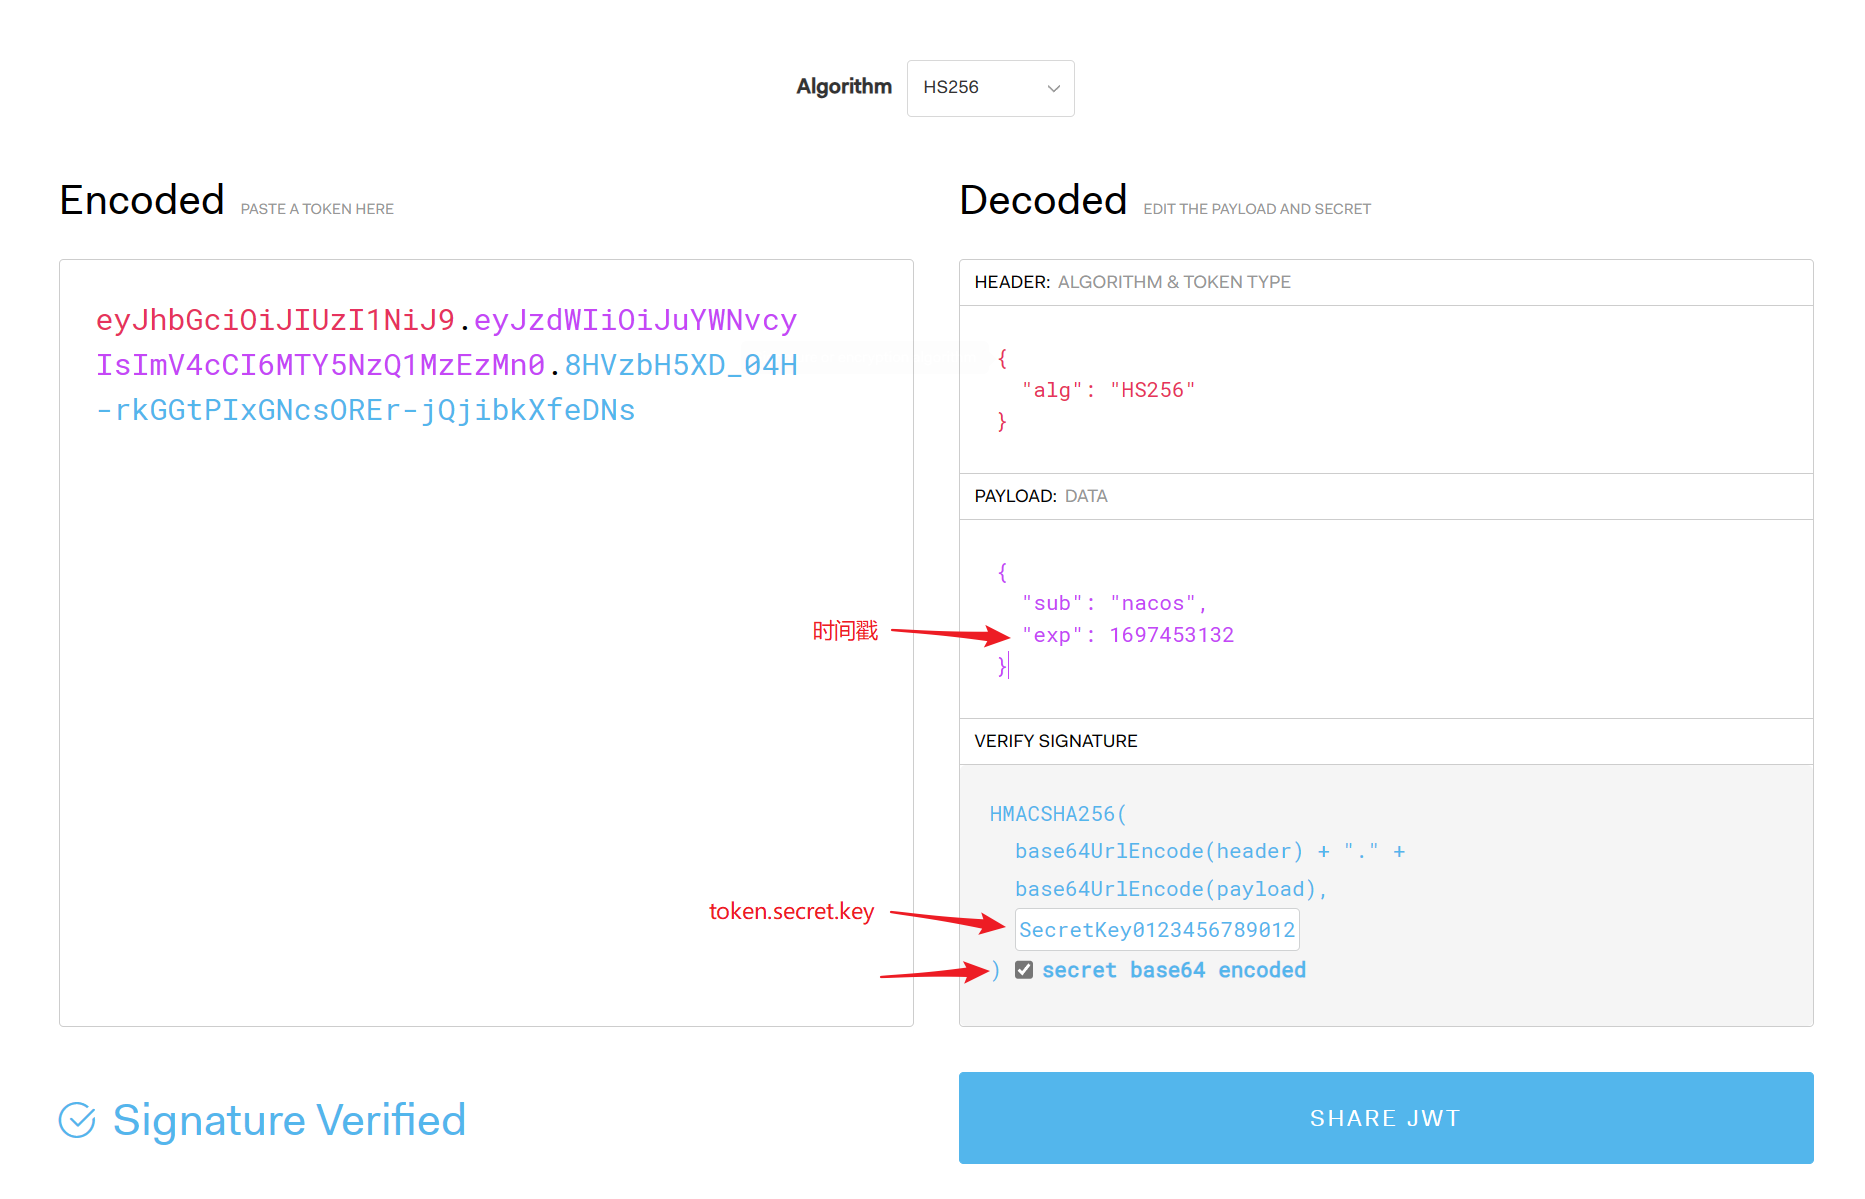Click the Algorithm label

[844, 87]
